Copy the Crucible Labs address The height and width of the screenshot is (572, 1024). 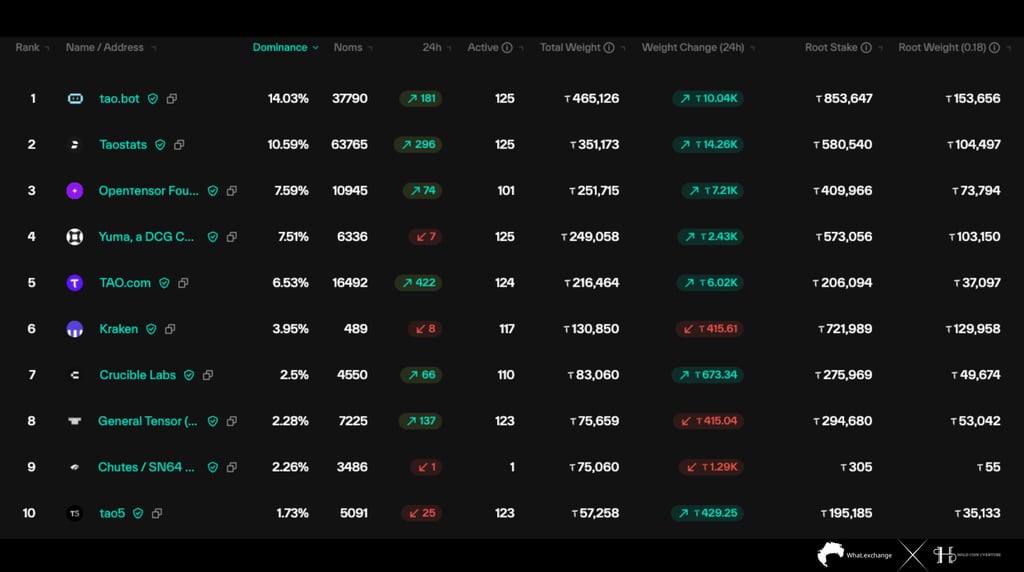click(208, 375)
